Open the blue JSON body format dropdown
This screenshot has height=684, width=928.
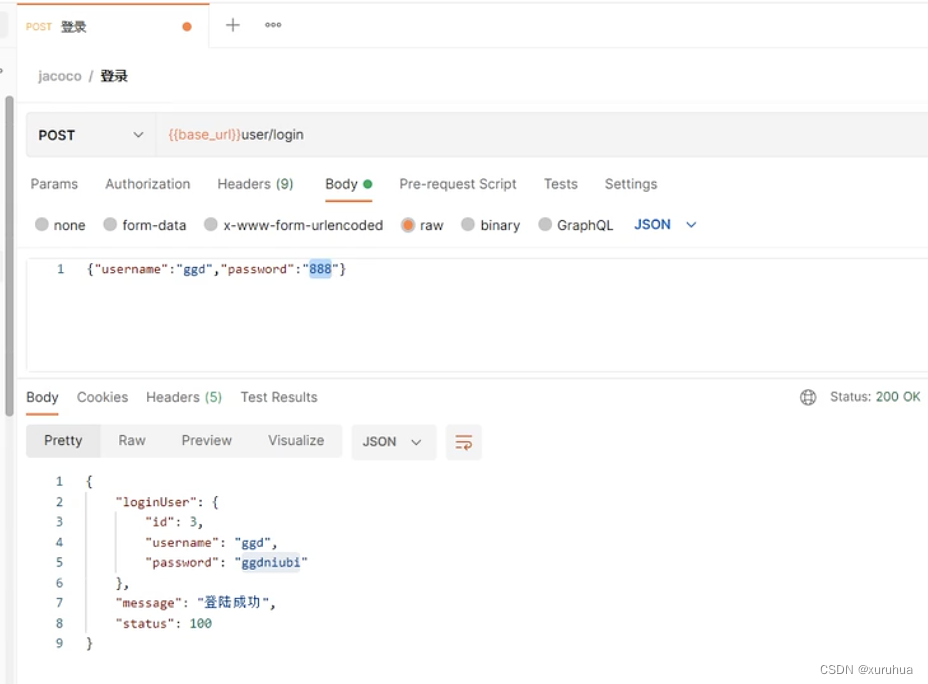click(x=665, y=225)
